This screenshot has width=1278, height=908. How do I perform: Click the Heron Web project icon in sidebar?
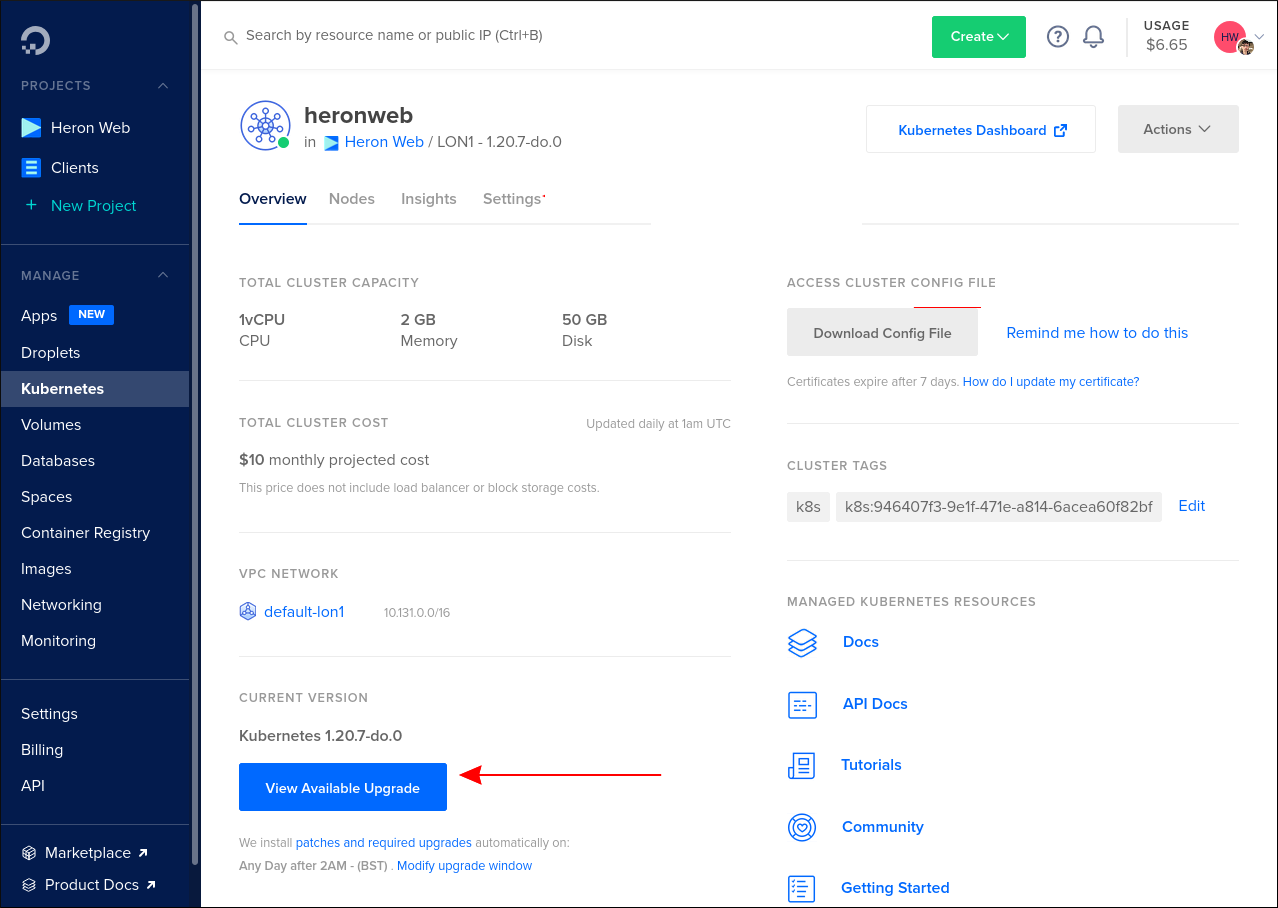[31, 128]
